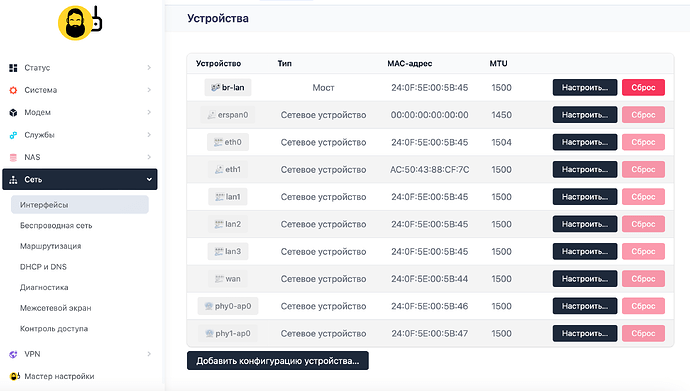Go to Маршрутизация page
This screenshot has width=690, height=391.
(51, 246)
